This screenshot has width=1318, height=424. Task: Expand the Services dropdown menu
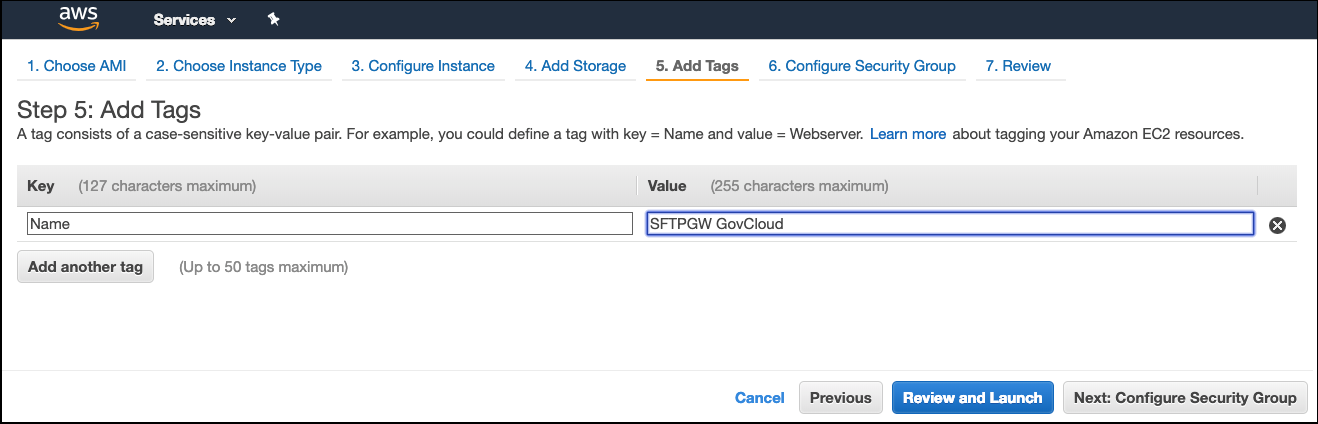pyautogui.click(x=195, y=20)
